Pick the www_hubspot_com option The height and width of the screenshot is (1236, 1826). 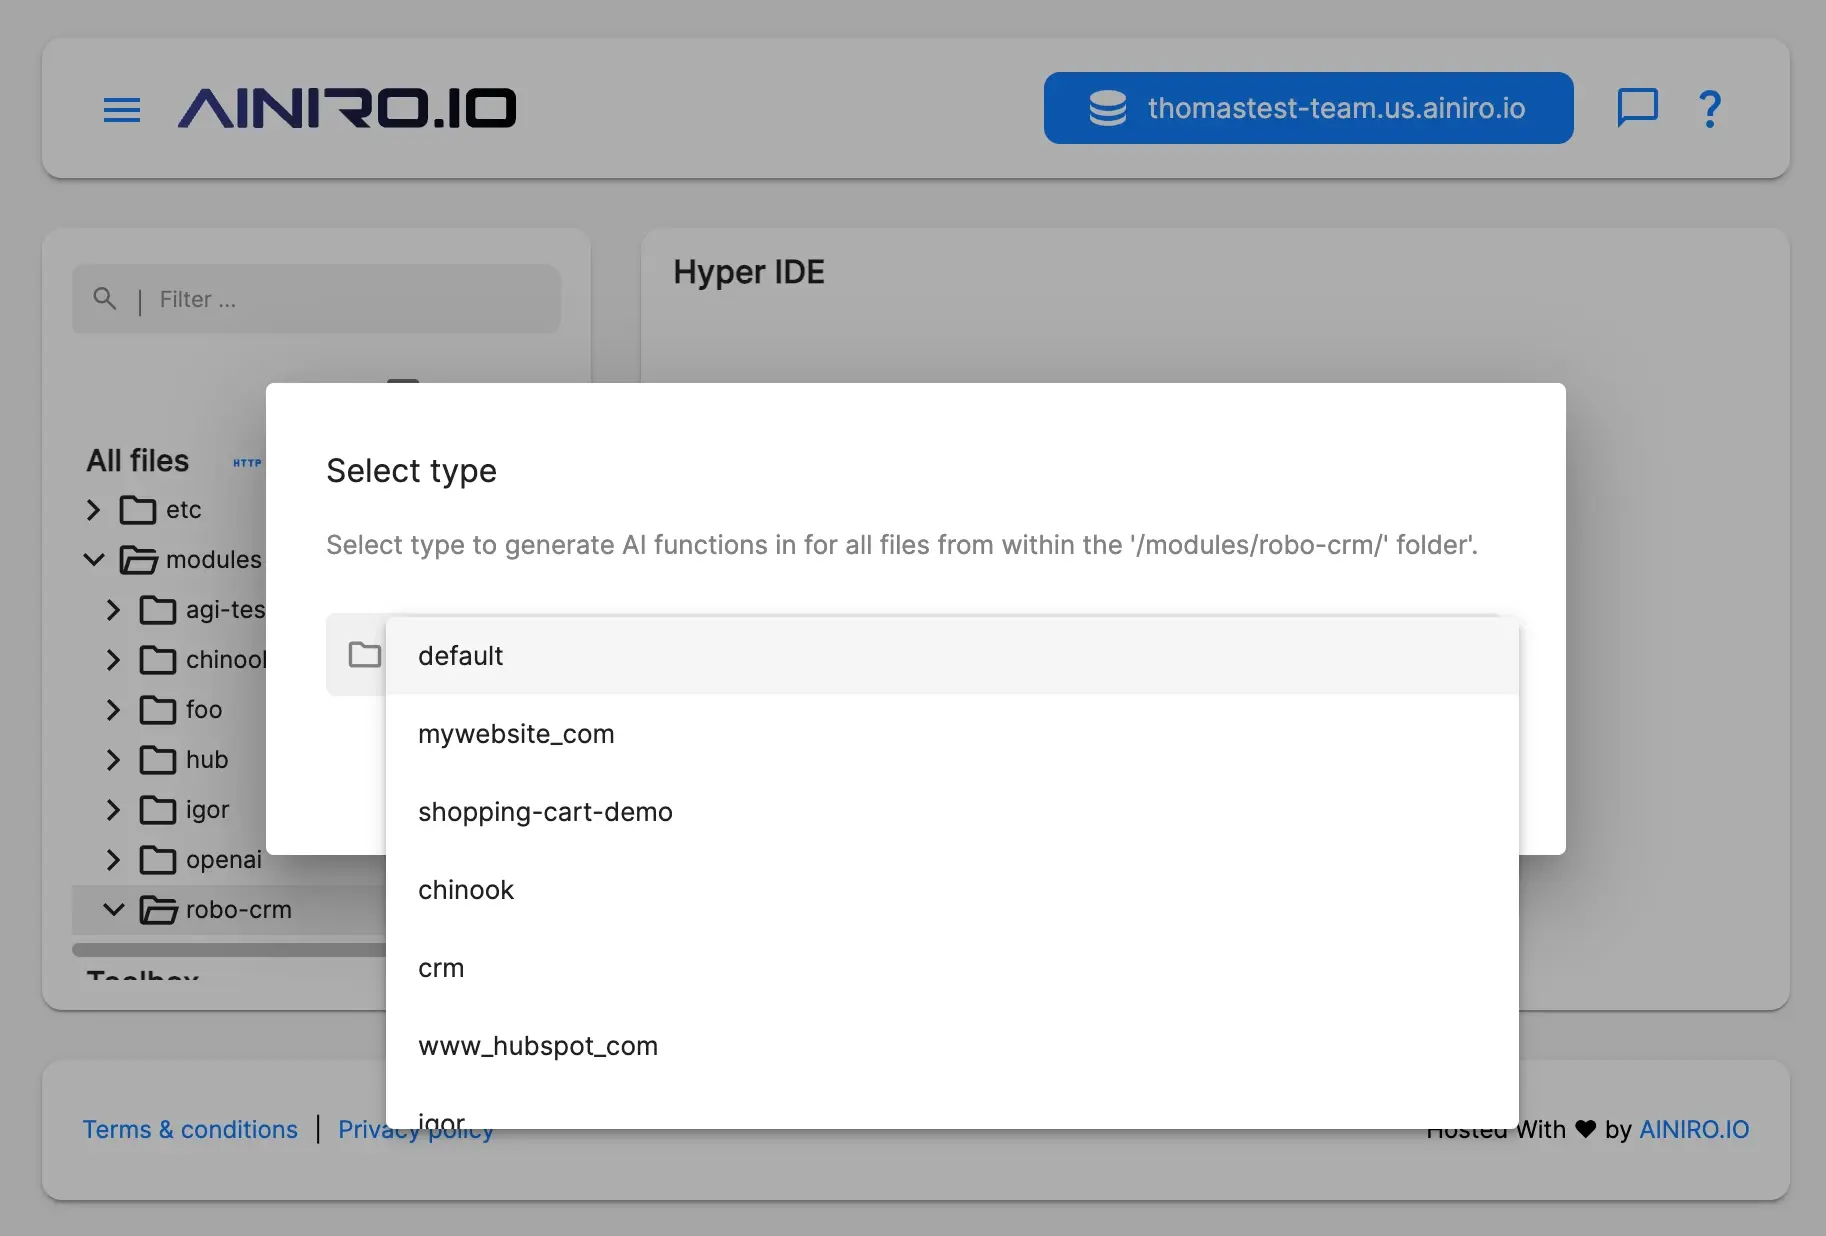[x=538, y=1046]
